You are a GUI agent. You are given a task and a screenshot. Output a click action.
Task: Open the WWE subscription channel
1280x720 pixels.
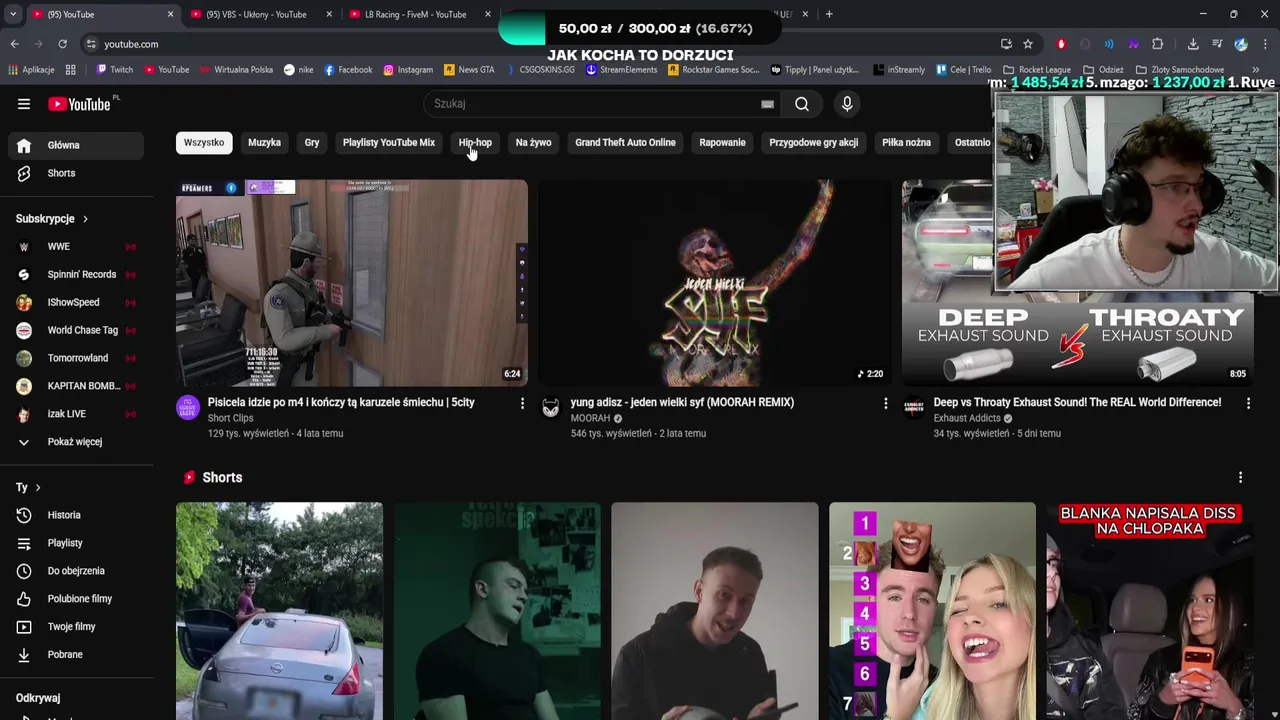pyautogui.click(x=76, y=246)
